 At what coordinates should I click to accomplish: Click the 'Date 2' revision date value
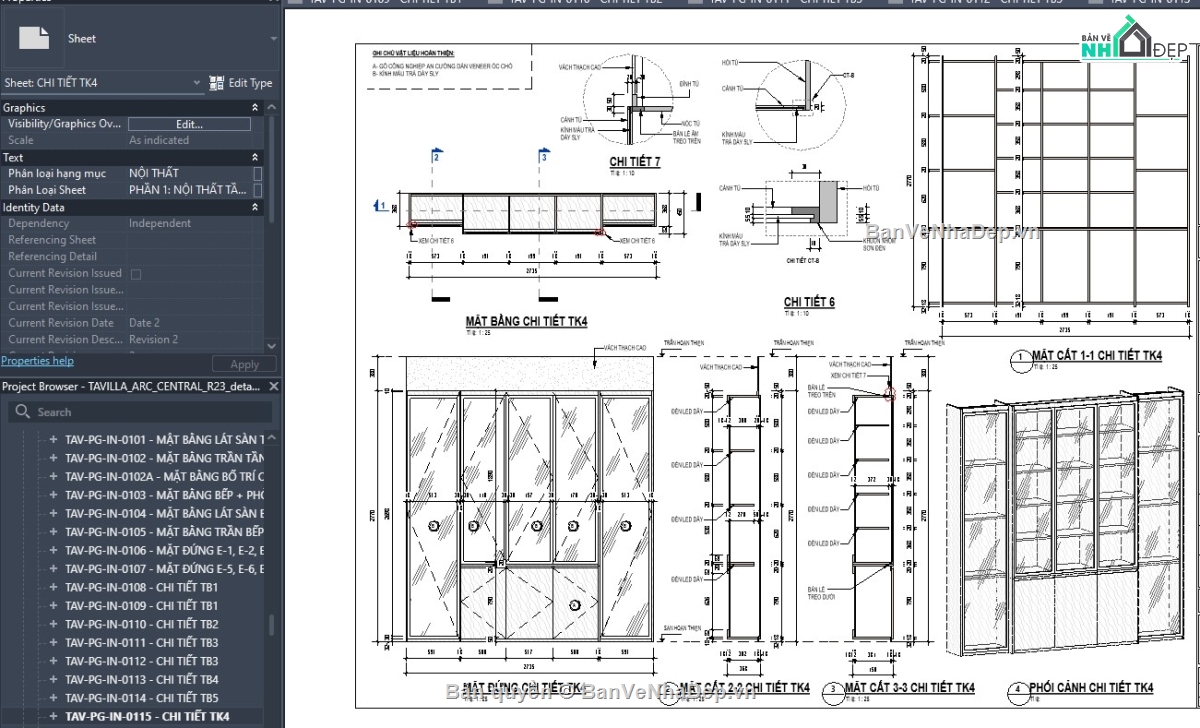tap(144, 323)
